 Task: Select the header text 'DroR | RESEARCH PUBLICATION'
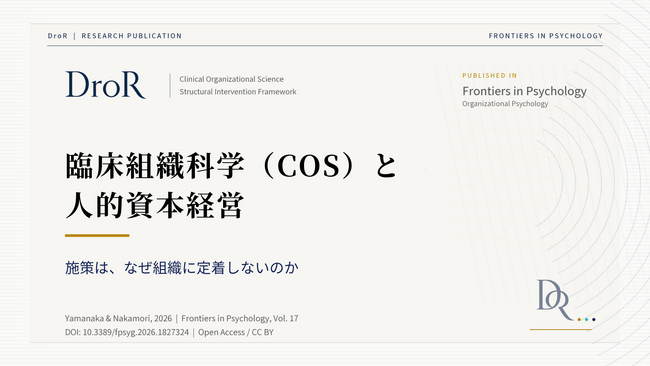tap(115, 36)
